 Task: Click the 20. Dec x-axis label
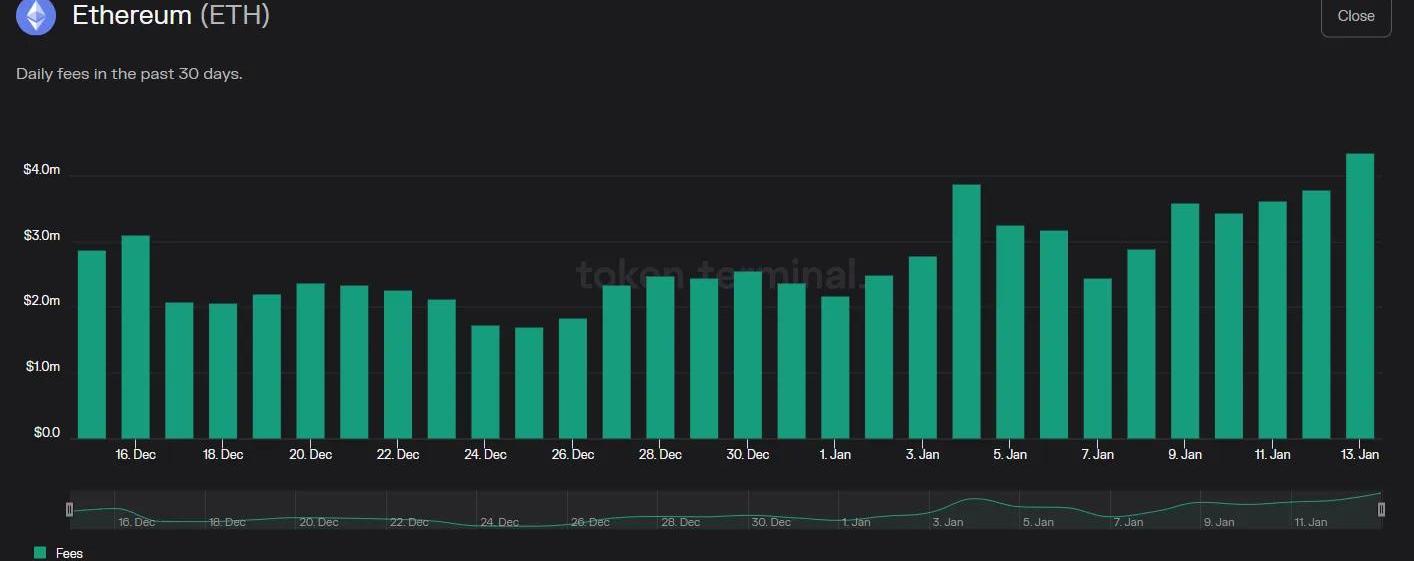pos(310,455)
